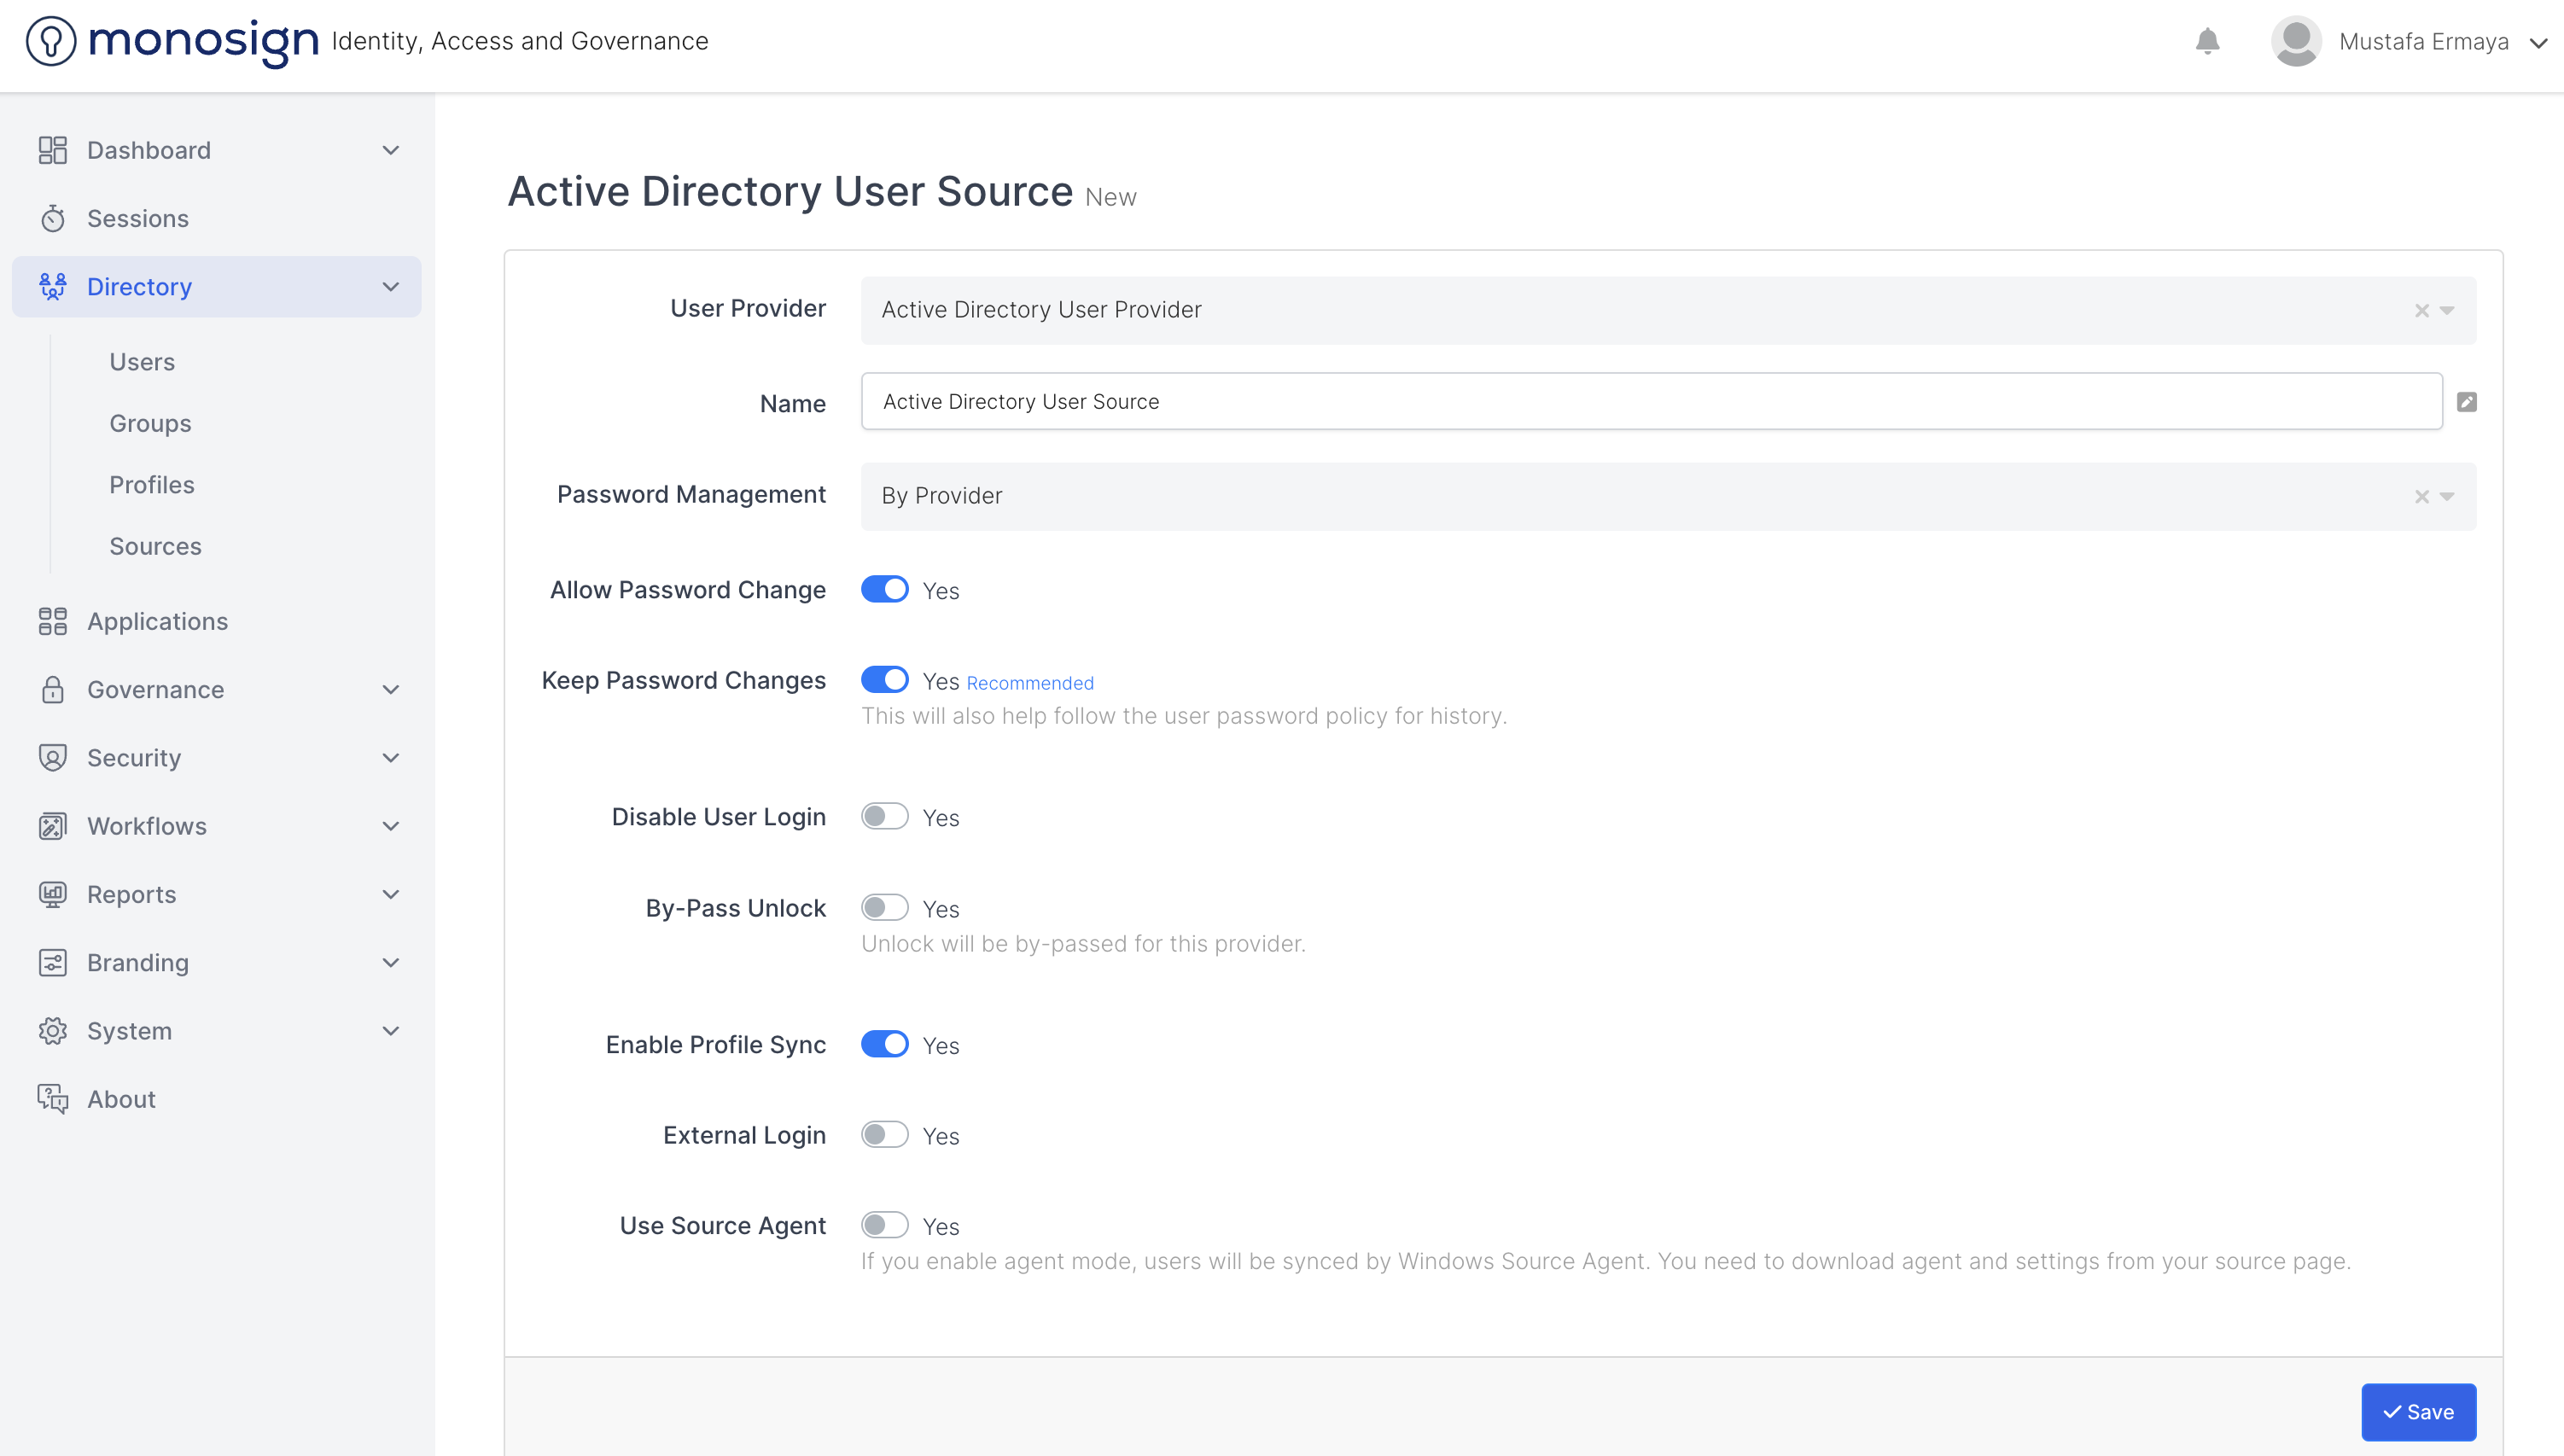2564x1456 pixels.
Task: Click the user avatar image
Action: point(2296,41)
